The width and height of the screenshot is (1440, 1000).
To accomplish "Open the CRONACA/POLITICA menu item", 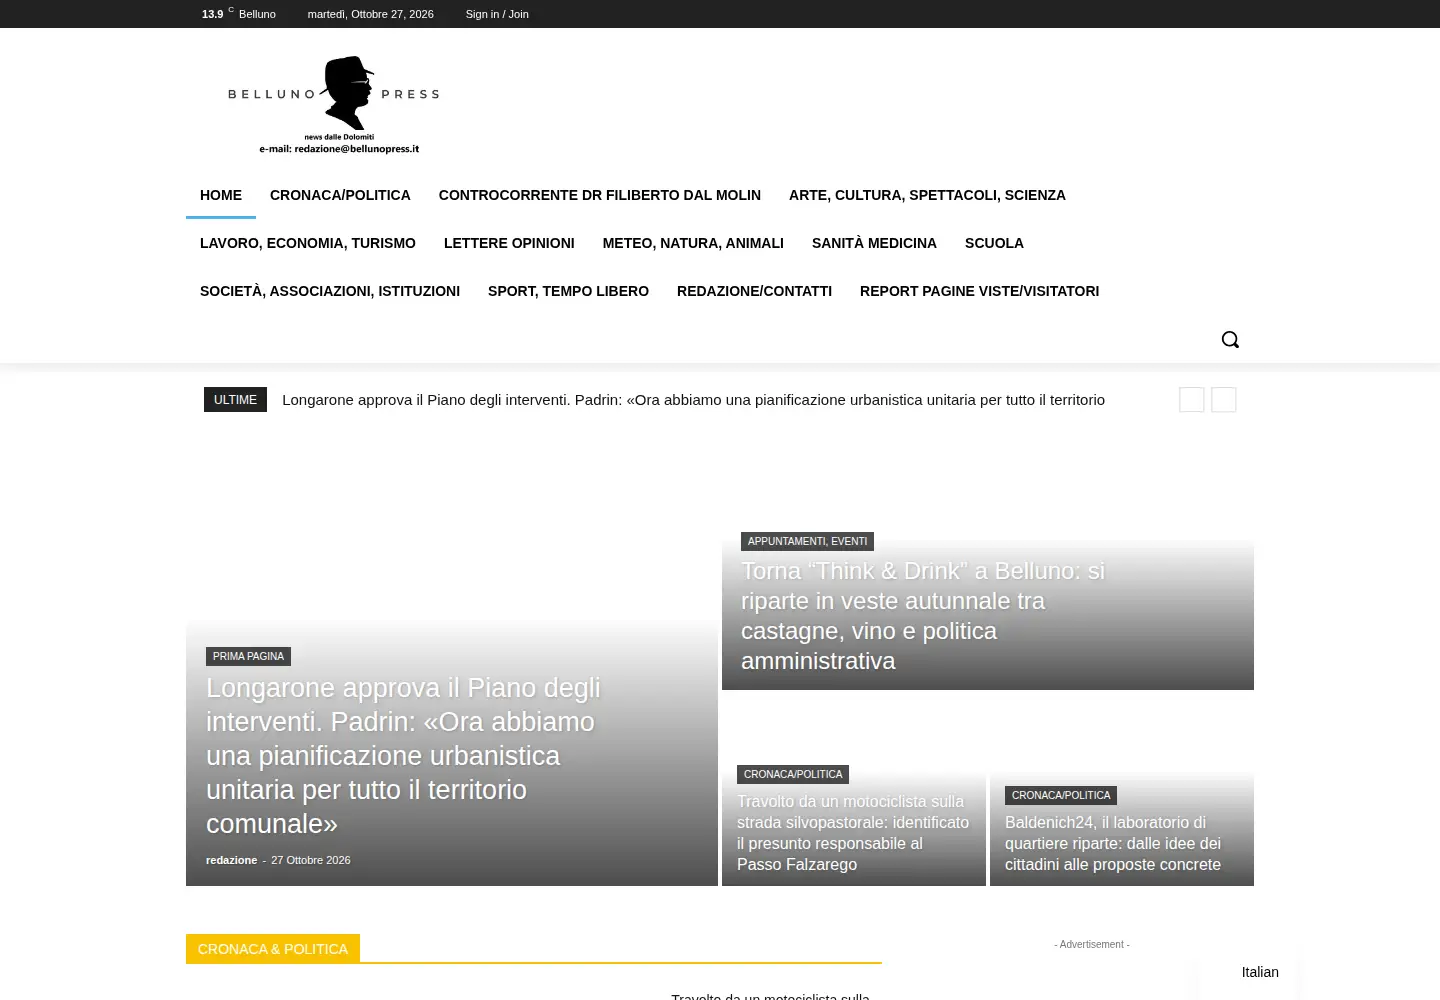I will coord(340,195).
